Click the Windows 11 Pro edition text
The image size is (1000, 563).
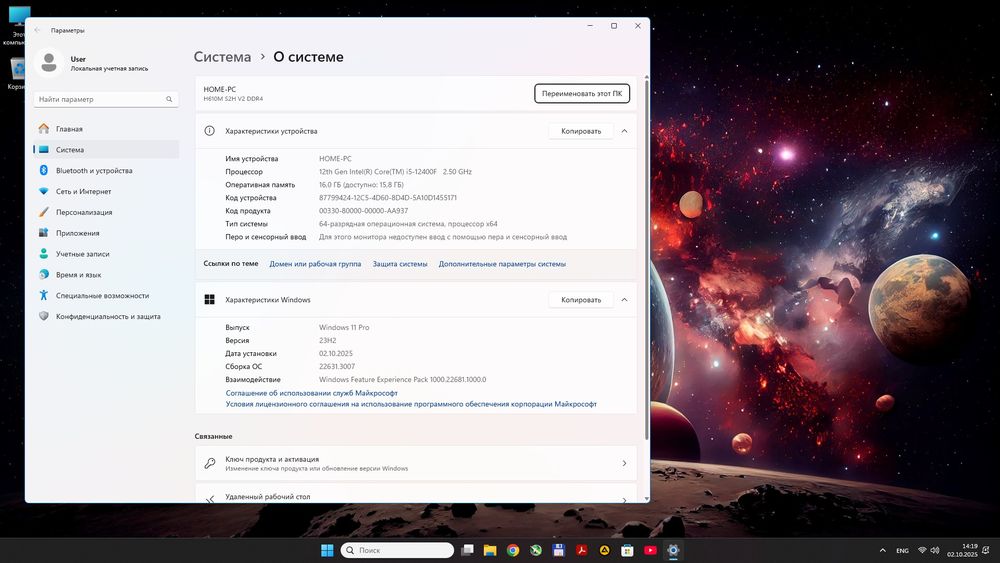tap(344, 328)
